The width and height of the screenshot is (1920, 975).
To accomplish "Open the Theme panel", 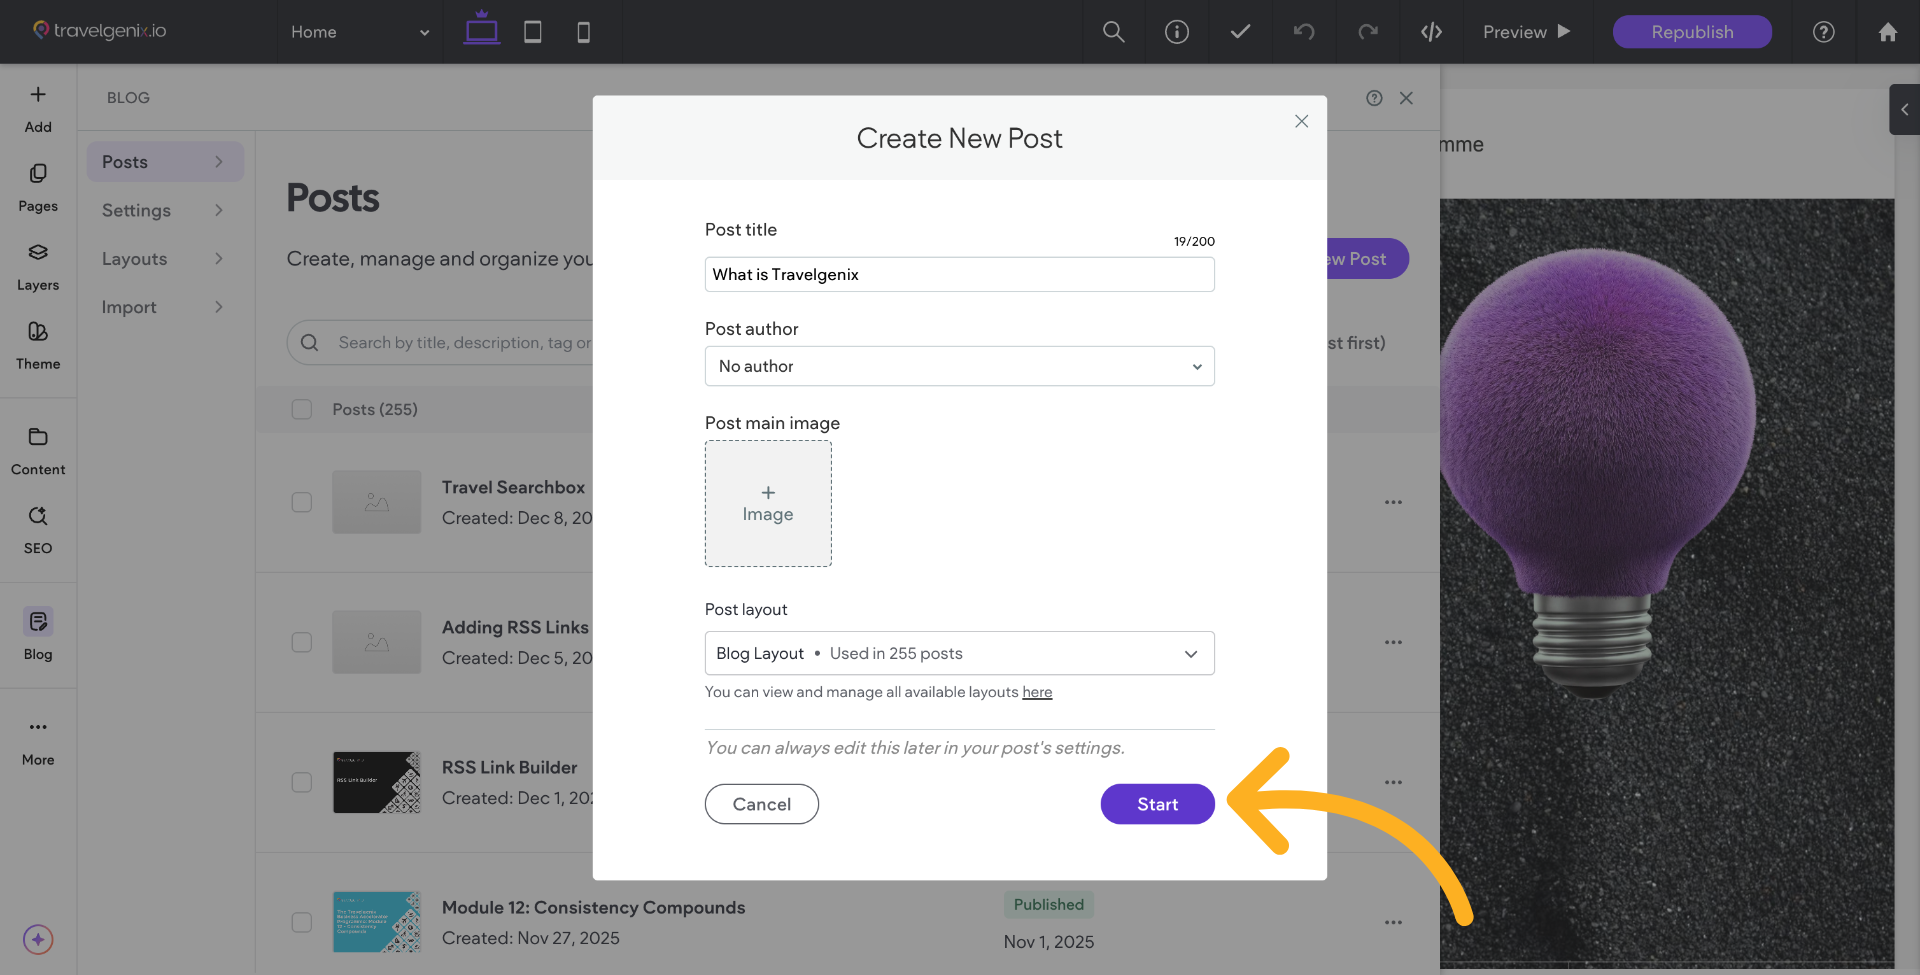I will pos(38,345).
